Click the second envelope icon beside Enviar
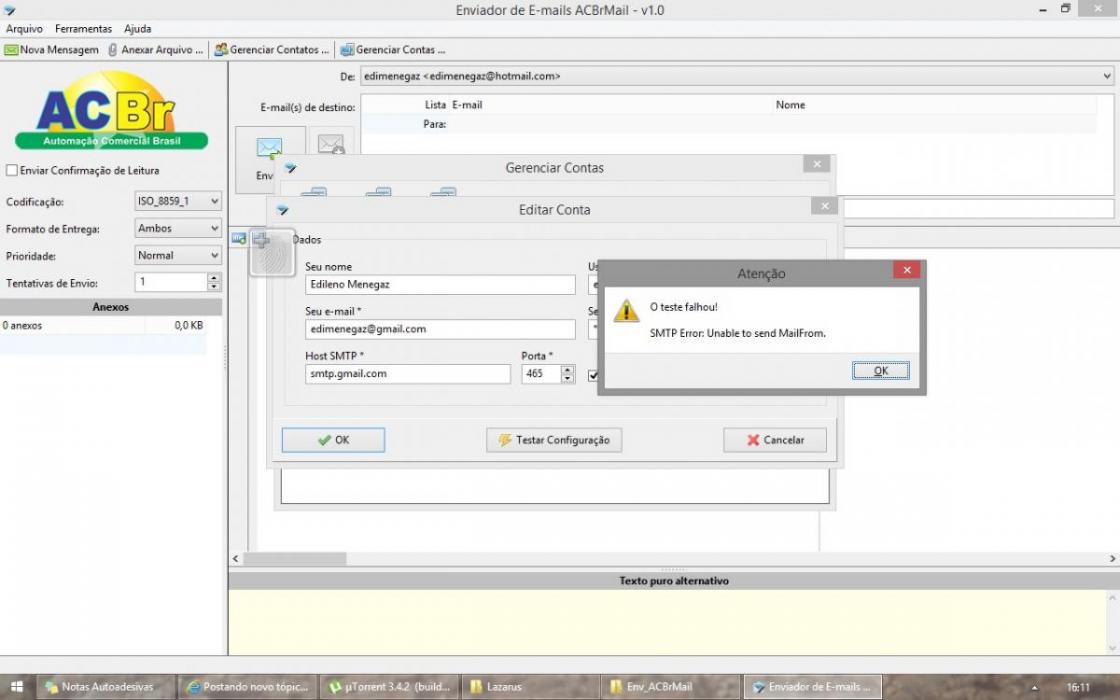 (x=331, y=144)
